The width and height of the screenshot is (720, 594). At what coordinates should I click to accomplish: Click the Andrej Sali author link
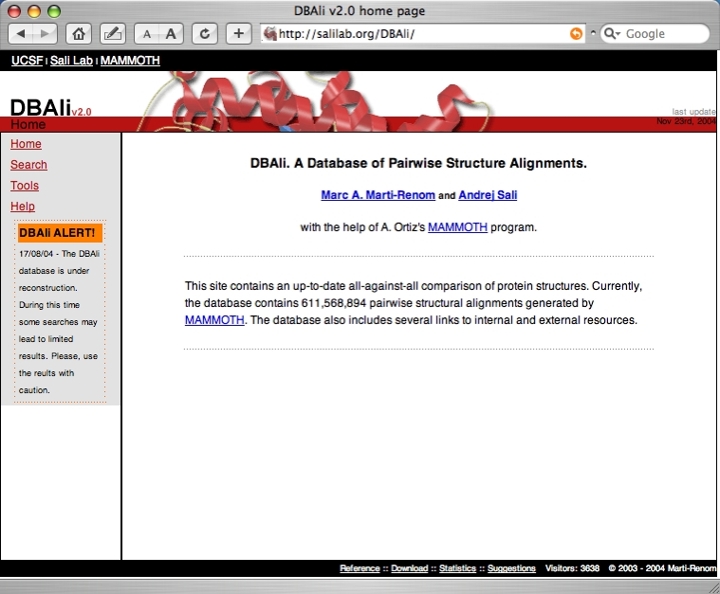[488, 195]
